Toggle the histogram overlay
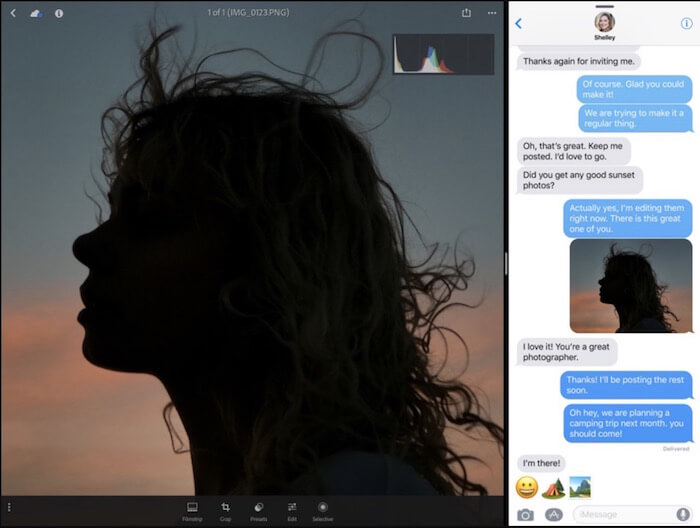The image size is (700, 528). coord(443,54)
